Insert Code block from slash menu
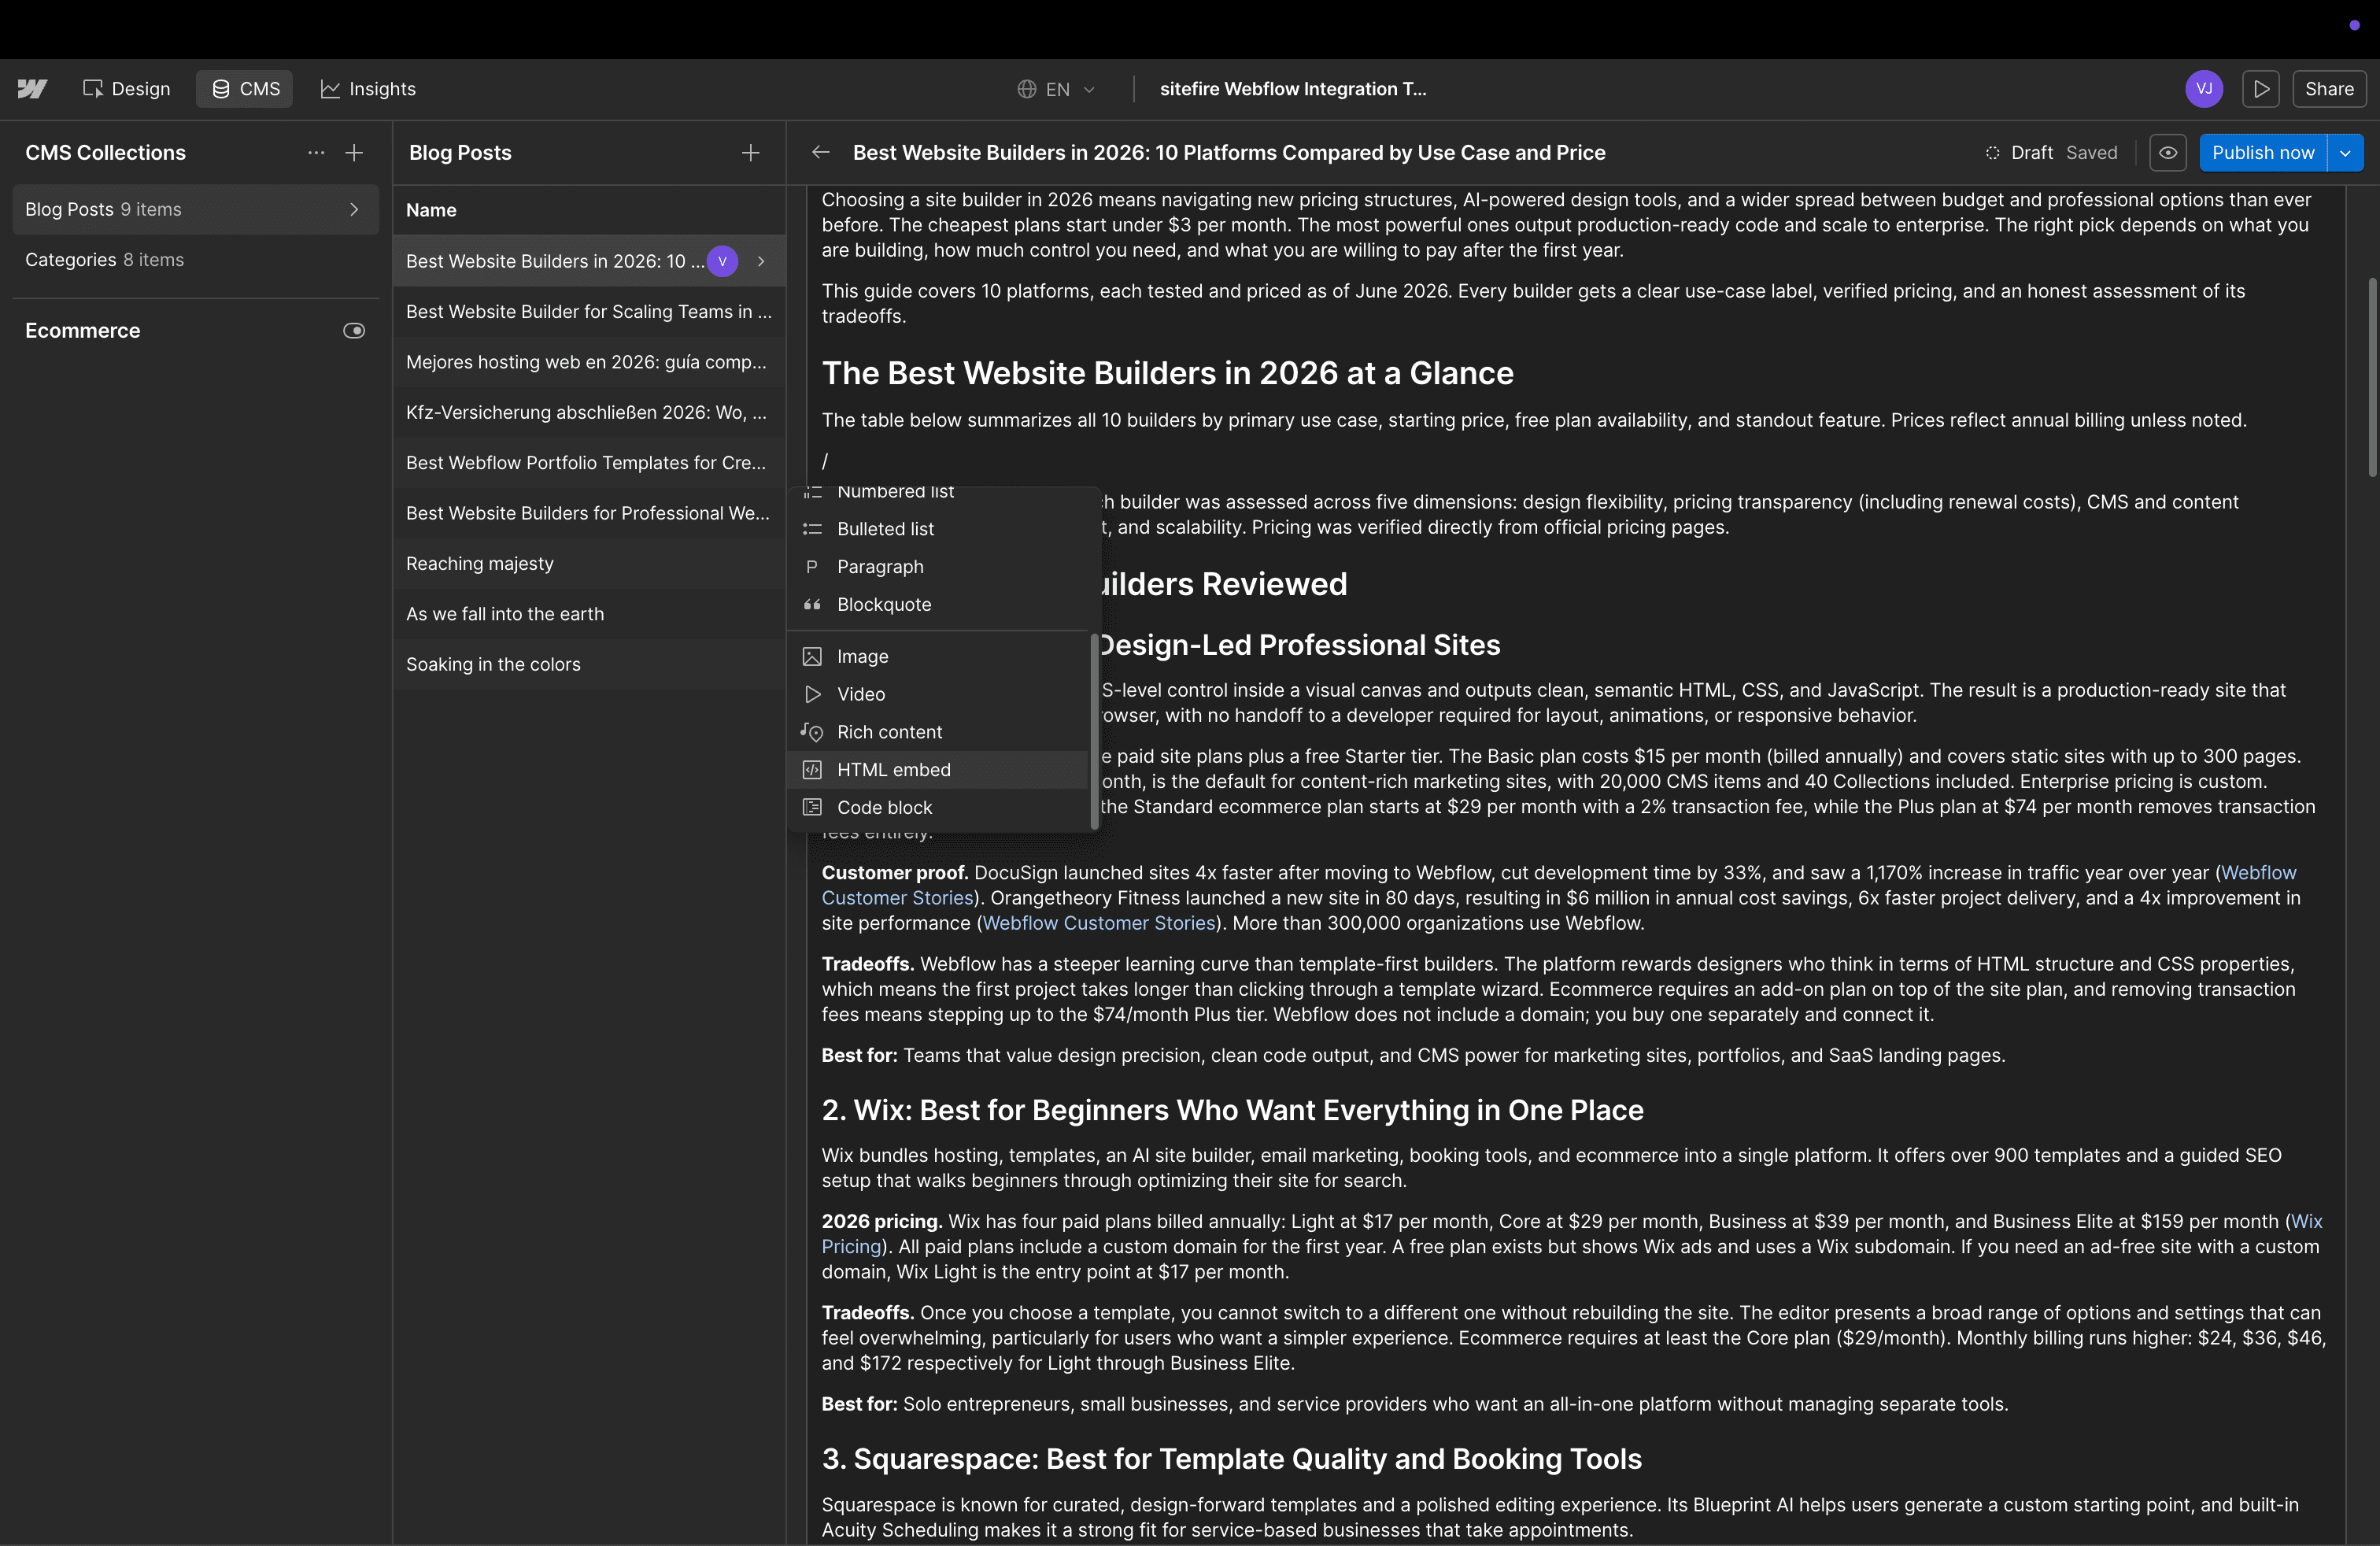The height and width of the screenshot is (1546, 2380). [938, 808]
